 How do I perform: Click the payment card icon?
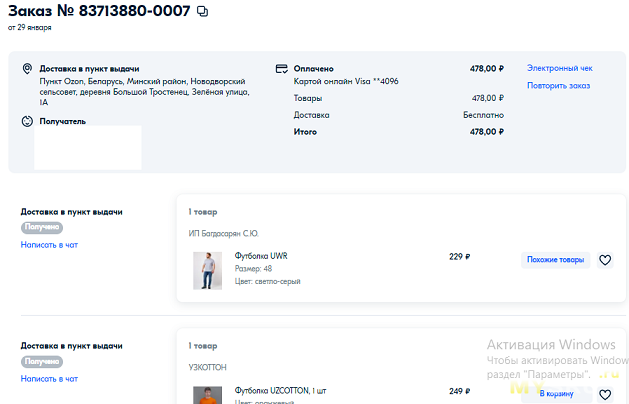pos(282,69)
